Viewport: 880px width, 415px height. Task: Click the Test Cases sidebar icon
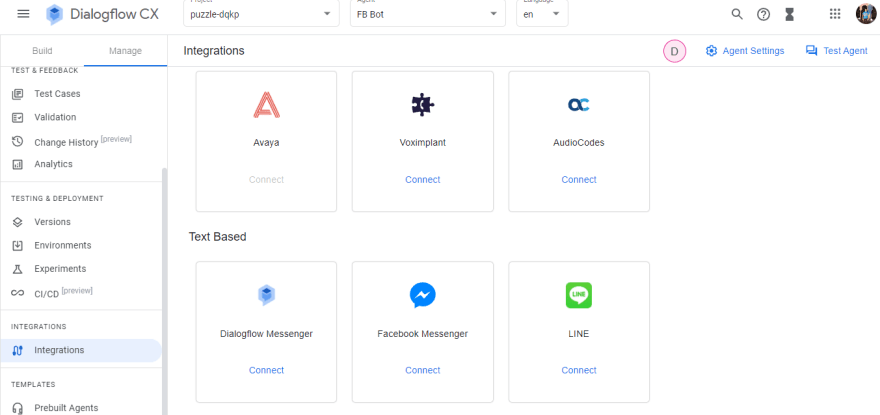pos(17,94)
